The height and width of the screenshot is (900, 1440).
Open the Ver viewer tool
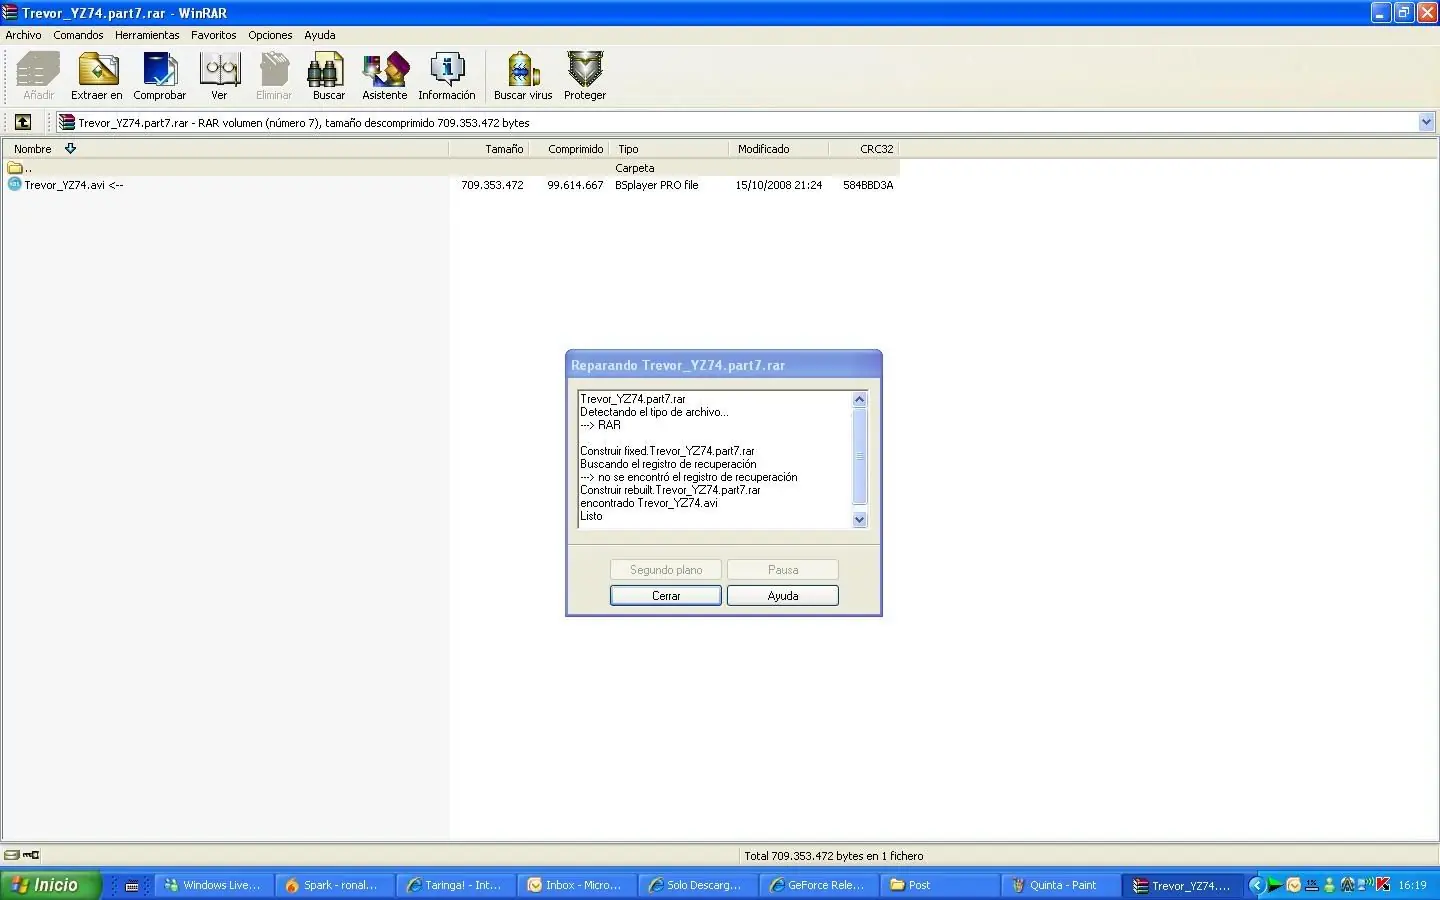219,77
